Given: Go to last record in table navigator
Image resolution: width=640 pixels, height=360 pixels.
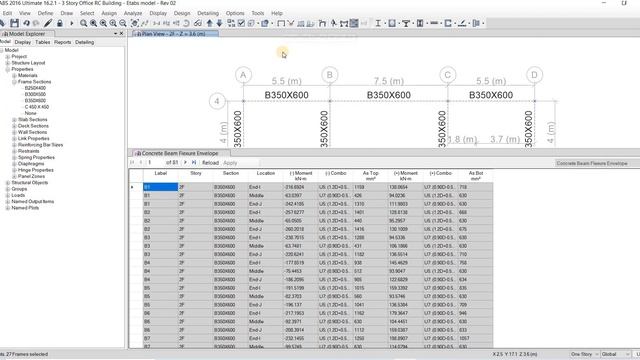Looking at the screenshot, I should pos(194,162).
